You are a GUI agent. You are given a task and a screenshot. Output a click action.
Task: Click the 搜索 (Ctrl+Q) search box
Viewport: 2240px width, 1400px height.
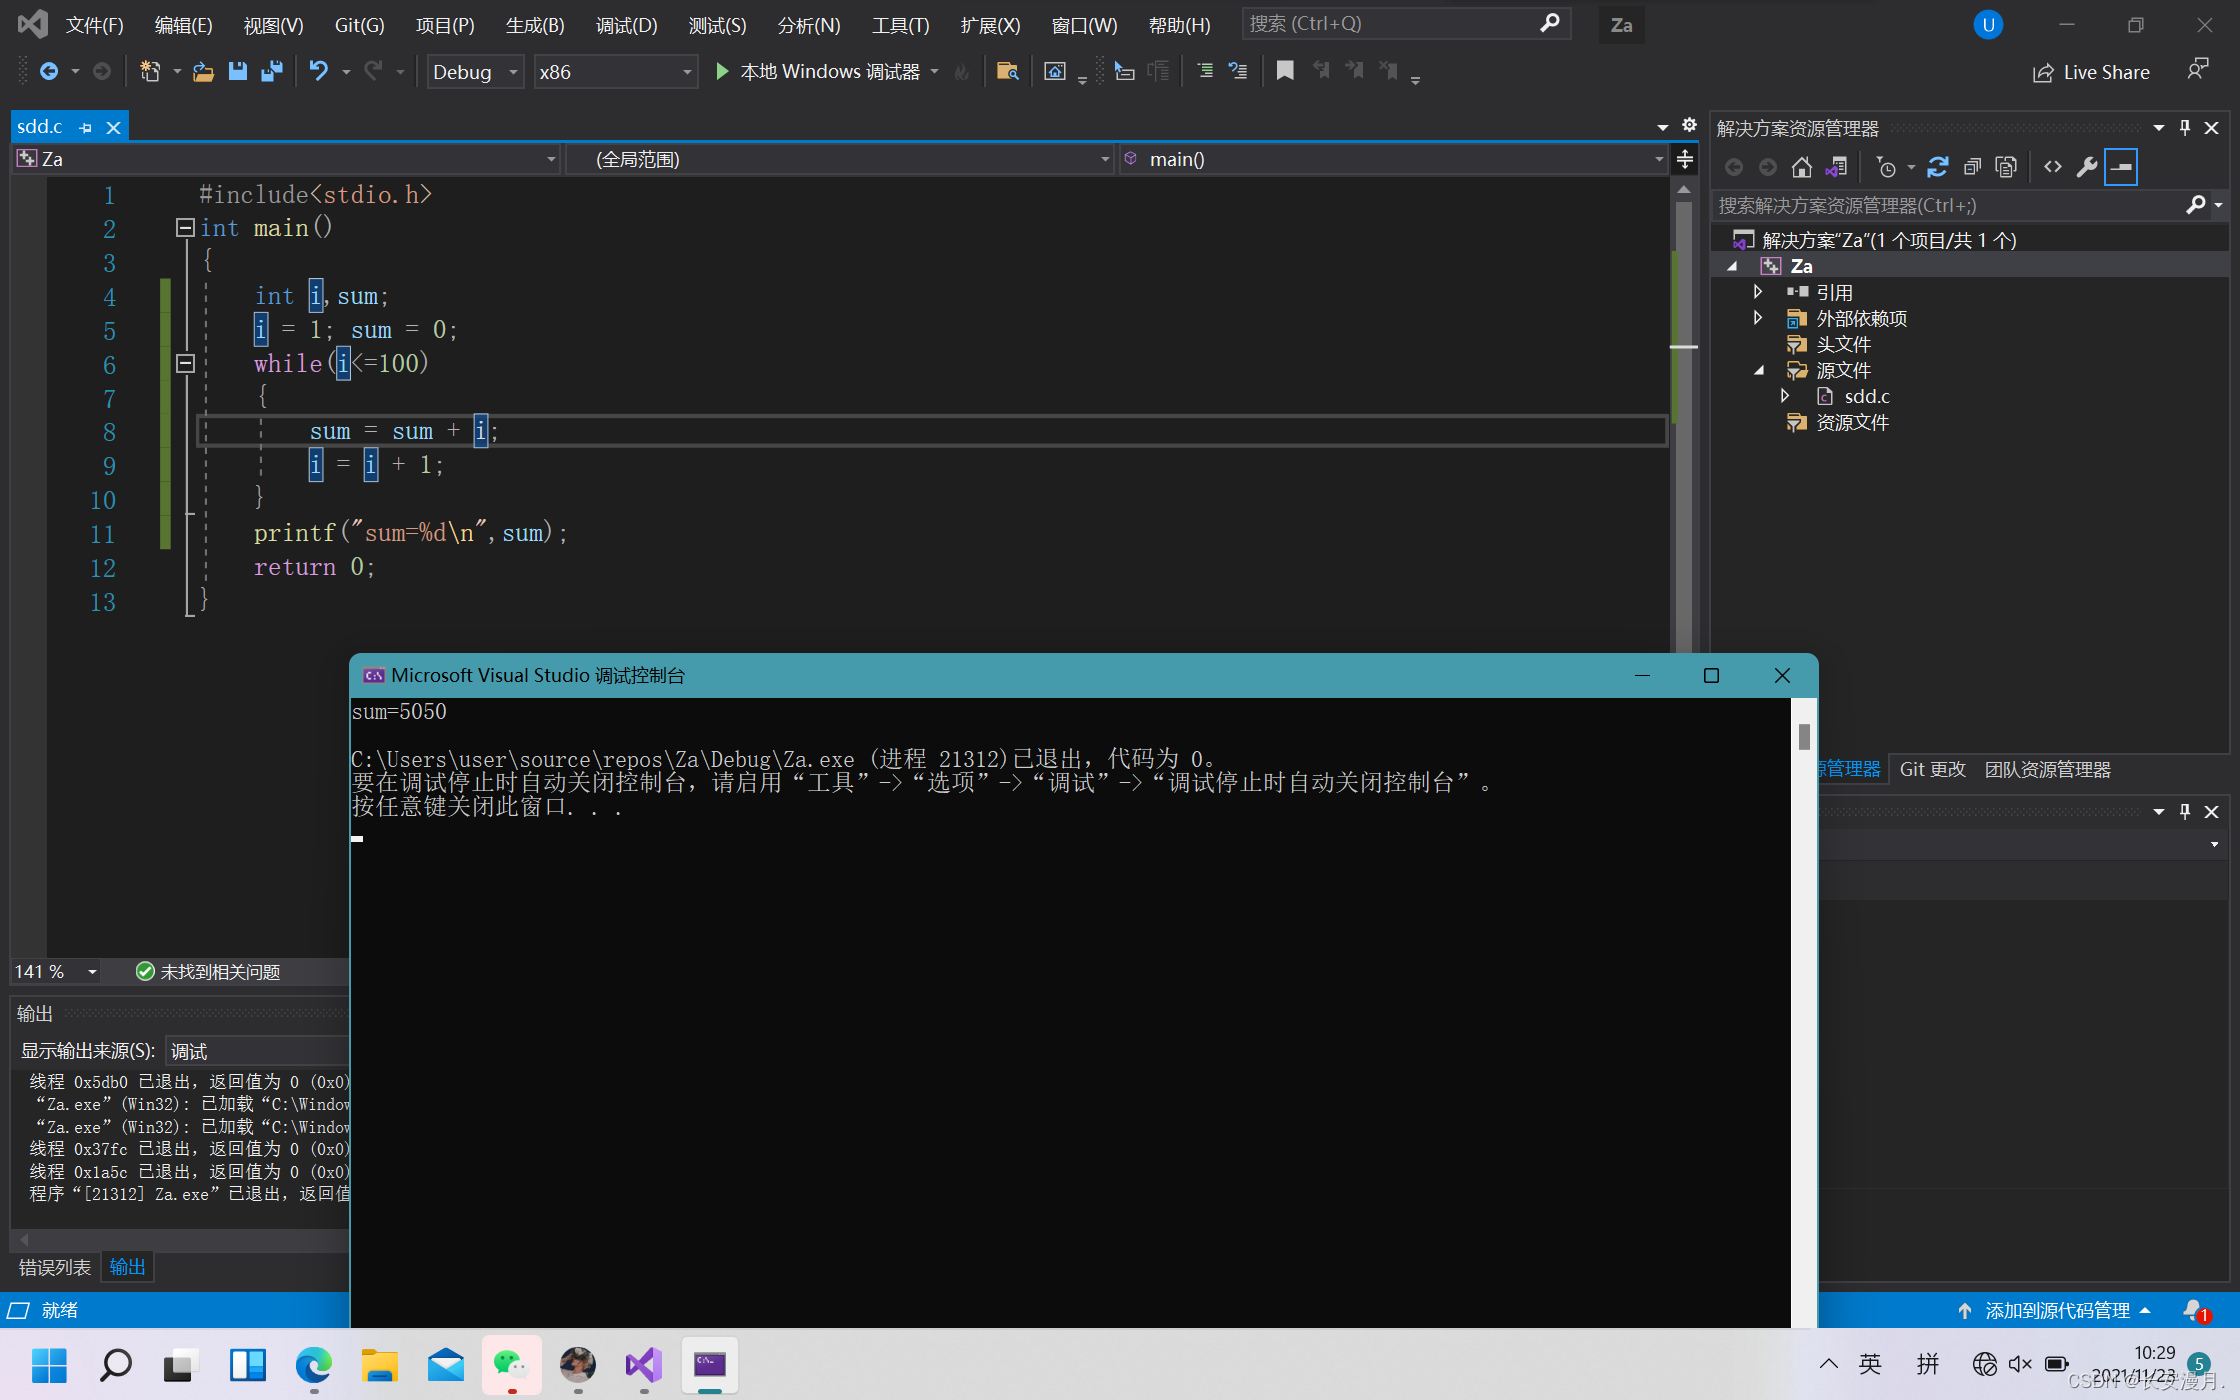coord(1390,23)
